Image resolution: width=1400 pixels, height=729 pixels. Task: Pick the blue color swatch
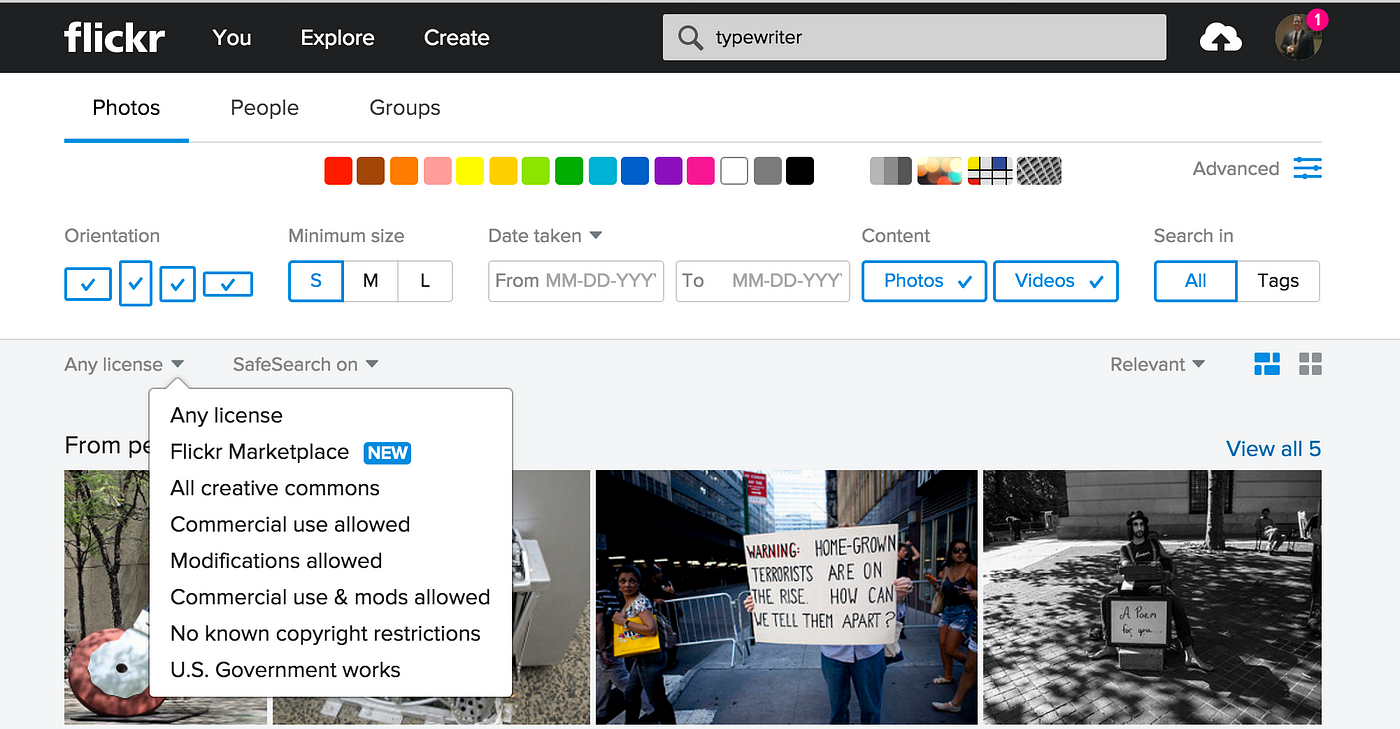click(635, 171)
